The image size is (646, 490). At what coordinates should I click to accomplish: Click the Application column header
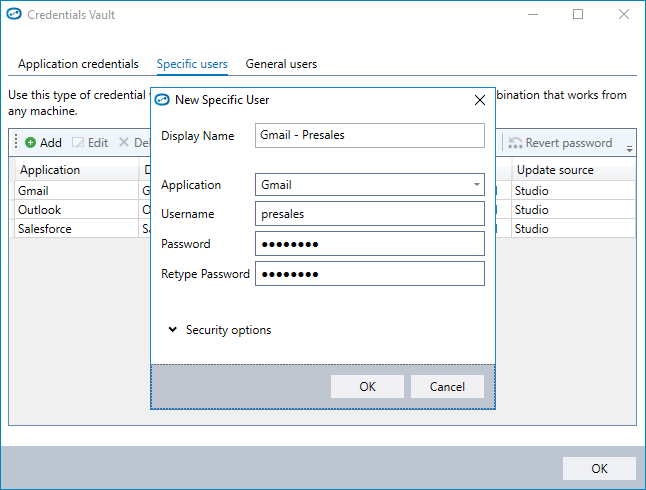coord(77,170)
